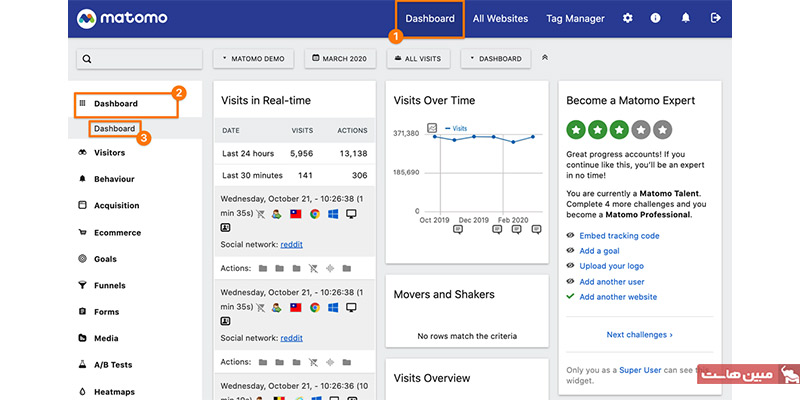Click the info icon in top bar
The width and height of the screenshot is (800, 400).
click(656, 18)
